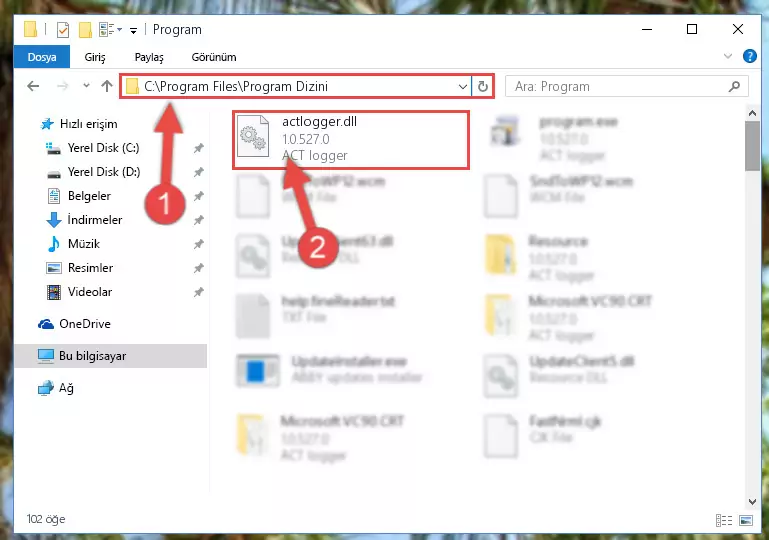Click scroll up arrow of file list
The width and height of the screenshot is (769, 540).
click(752, 113)
